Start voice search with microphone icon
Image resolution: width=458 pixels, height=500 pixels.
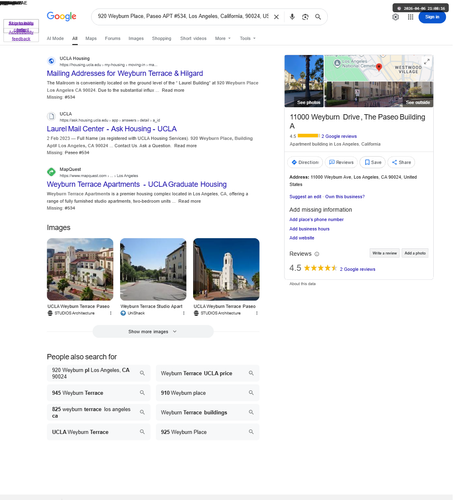click(292, 17)
